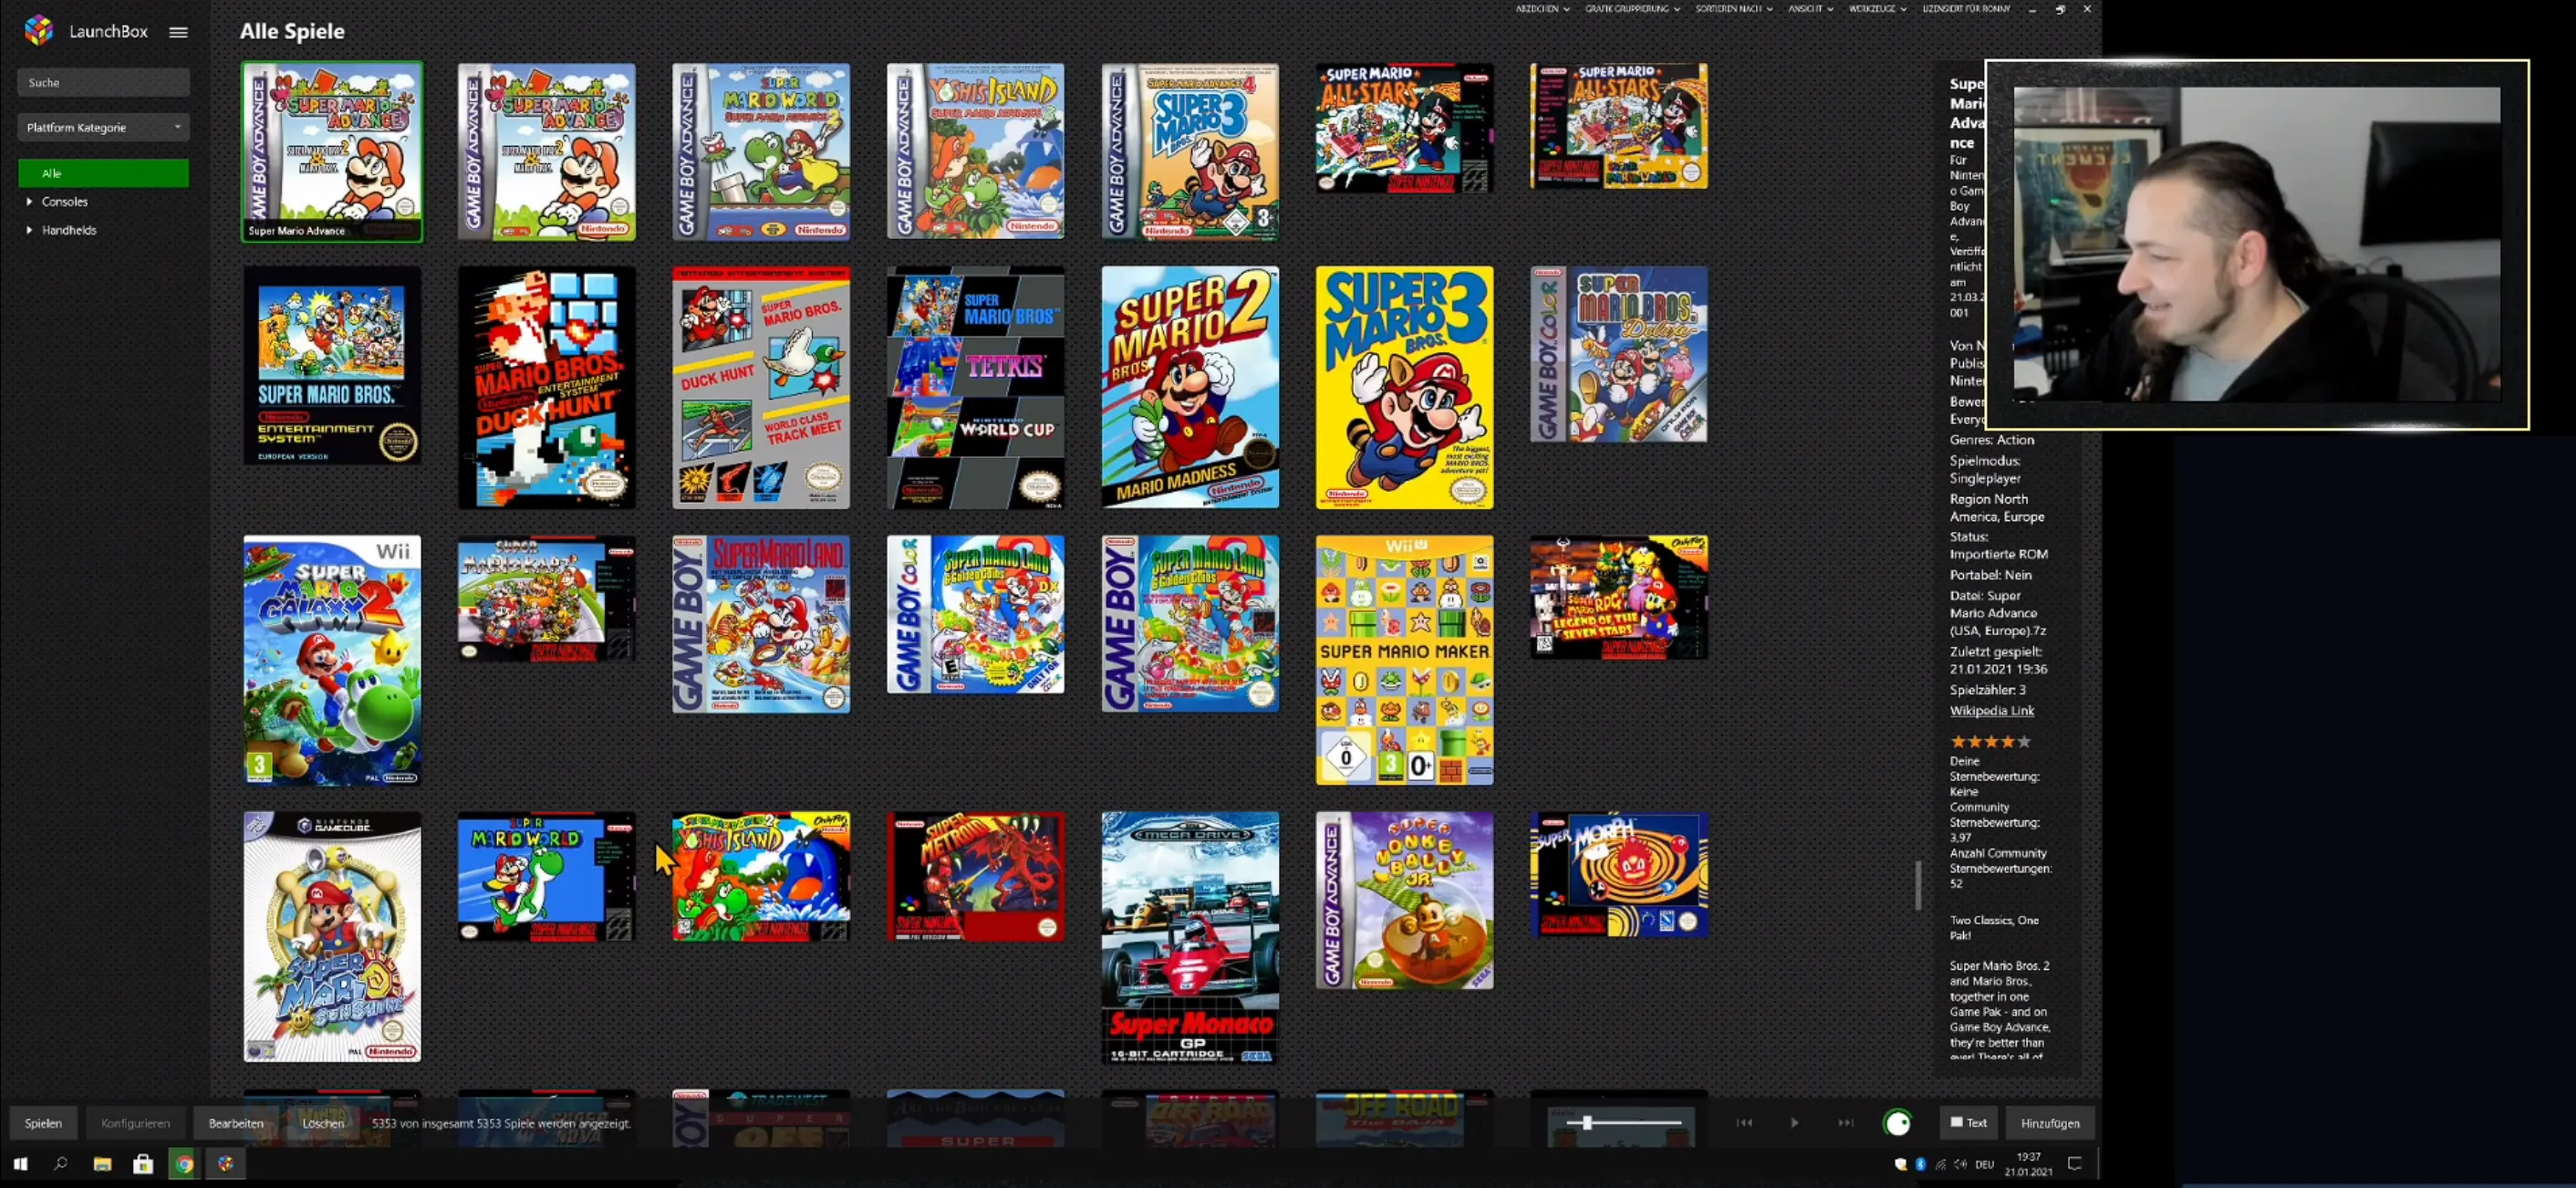Select the Super Mario RPG cover
2576x1188 pixels.
pos(1619,597)
